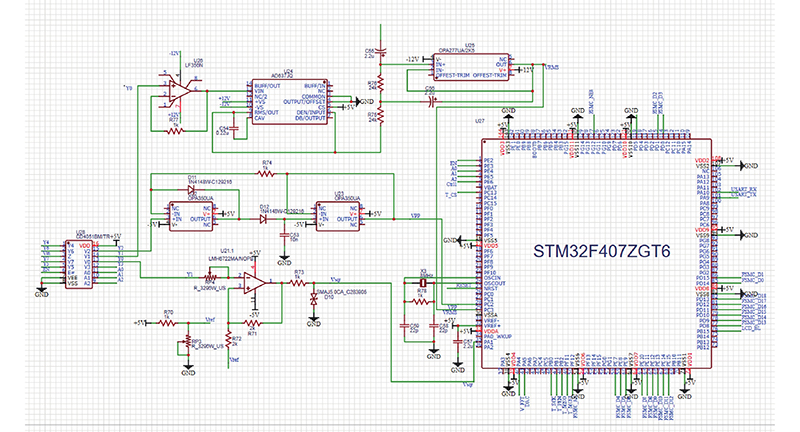Click the STM32F407ZGT6 label text
Screen dimensions: 800x432
(602, 251)
